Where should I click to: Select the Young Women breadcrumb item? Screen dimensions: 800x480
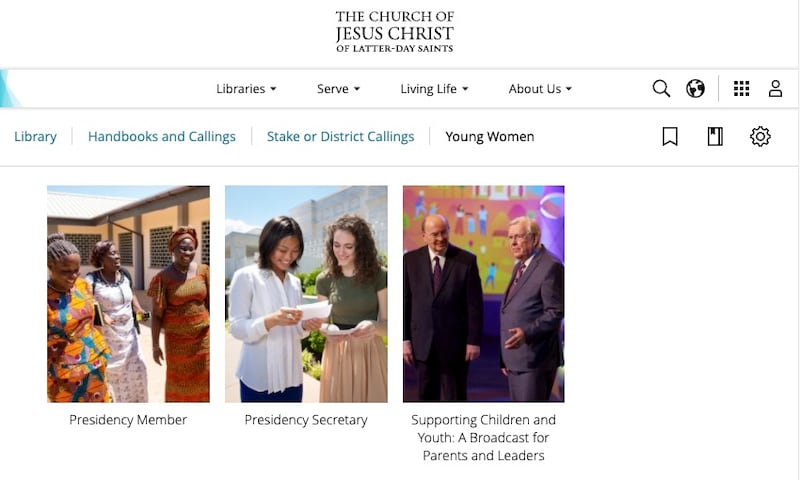click(x=490, y=137)
